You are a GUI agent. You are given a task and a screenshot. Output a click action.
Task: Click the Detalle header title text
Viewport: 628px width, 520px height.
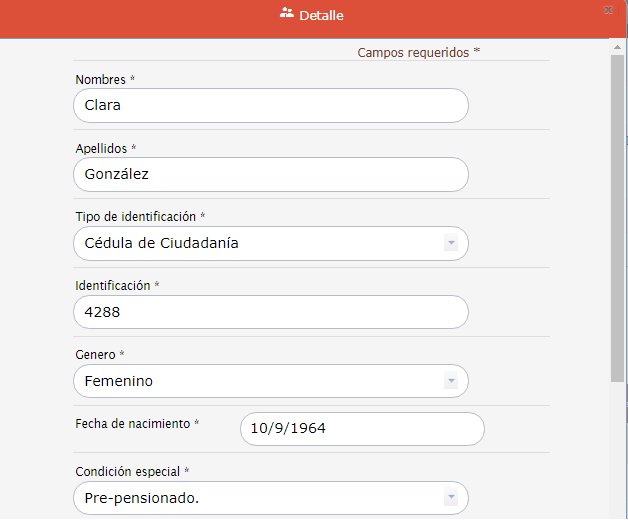pos(321,15)
